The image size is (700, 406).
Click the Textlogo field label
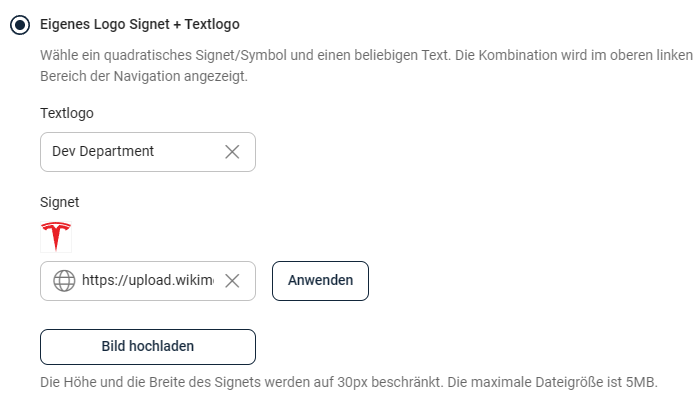pos(67,113)
